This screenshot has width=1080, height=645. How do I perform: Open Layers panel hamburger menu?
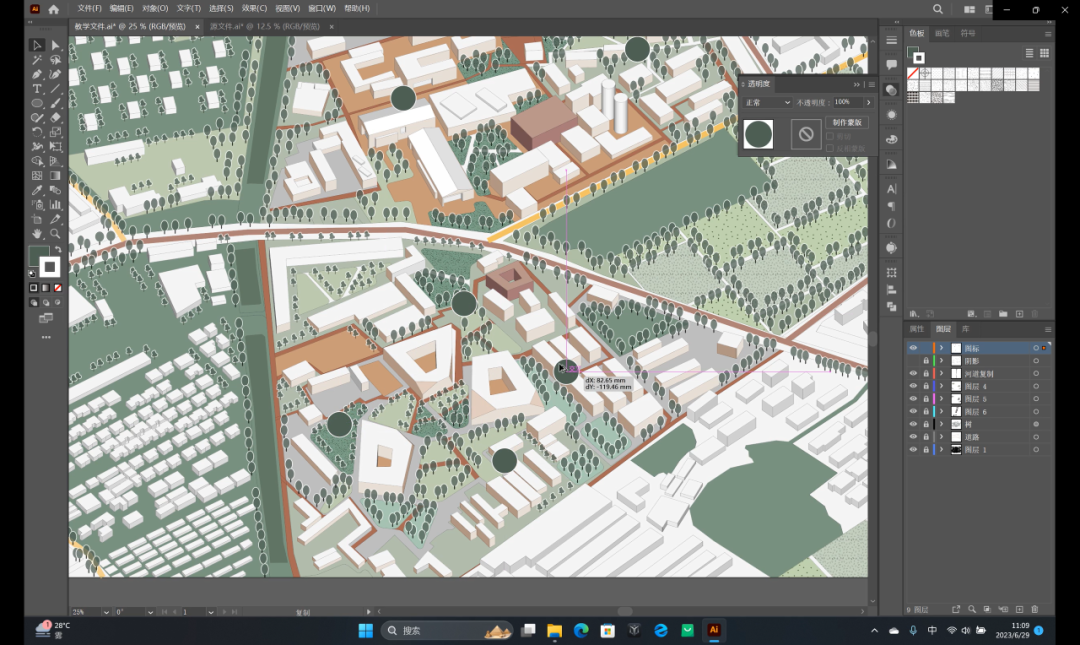click(x=1048, y=329)
